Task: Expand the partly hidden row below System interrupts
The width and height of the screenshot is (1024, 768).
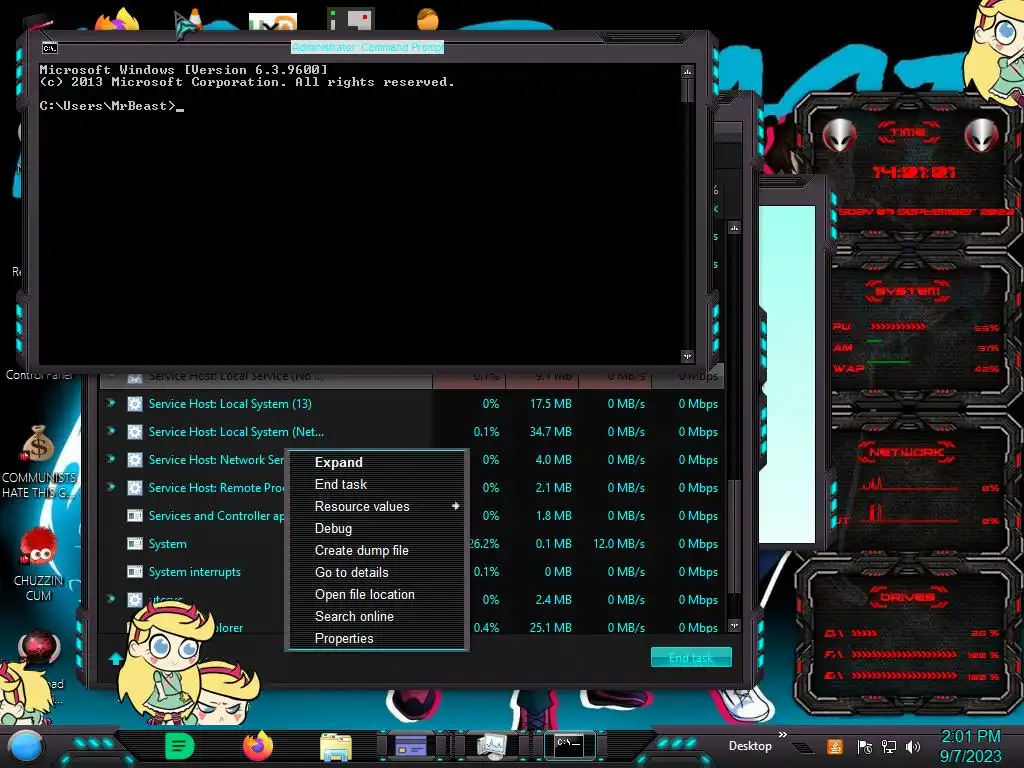Action: (x=111, y=599)
